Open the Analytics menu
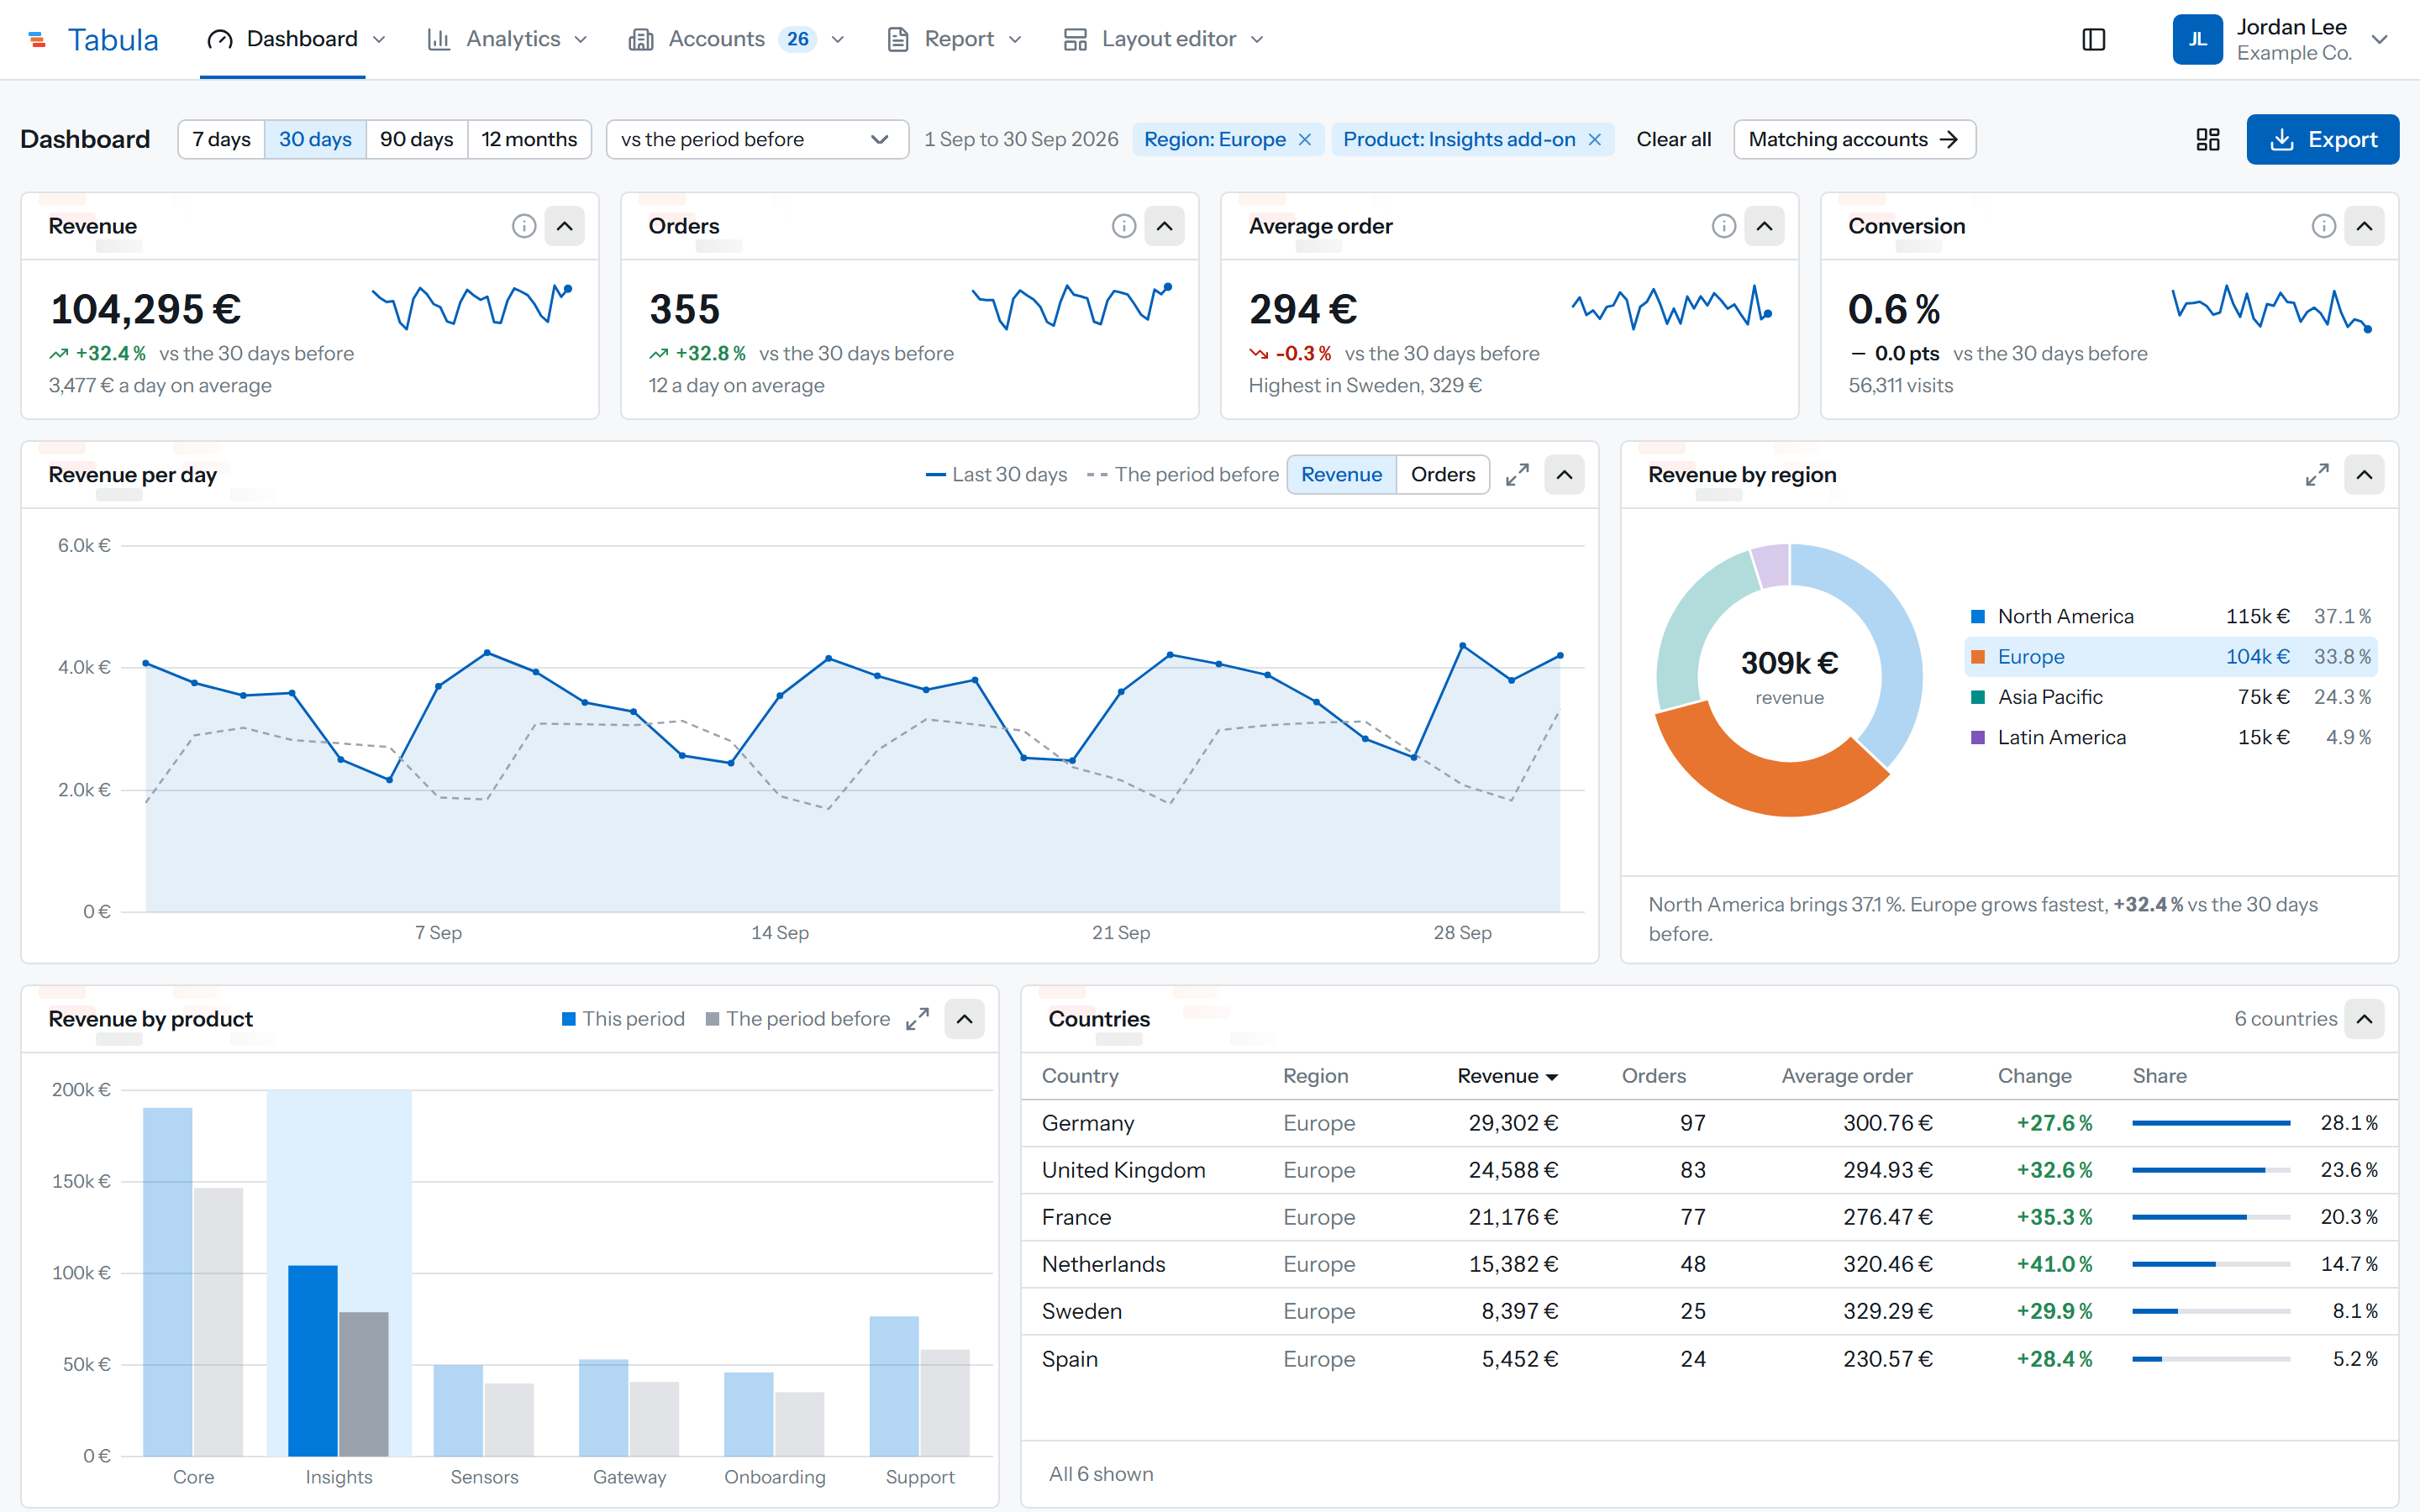The width and height of the screenshot is (2420, 1512). coord(507,39)
